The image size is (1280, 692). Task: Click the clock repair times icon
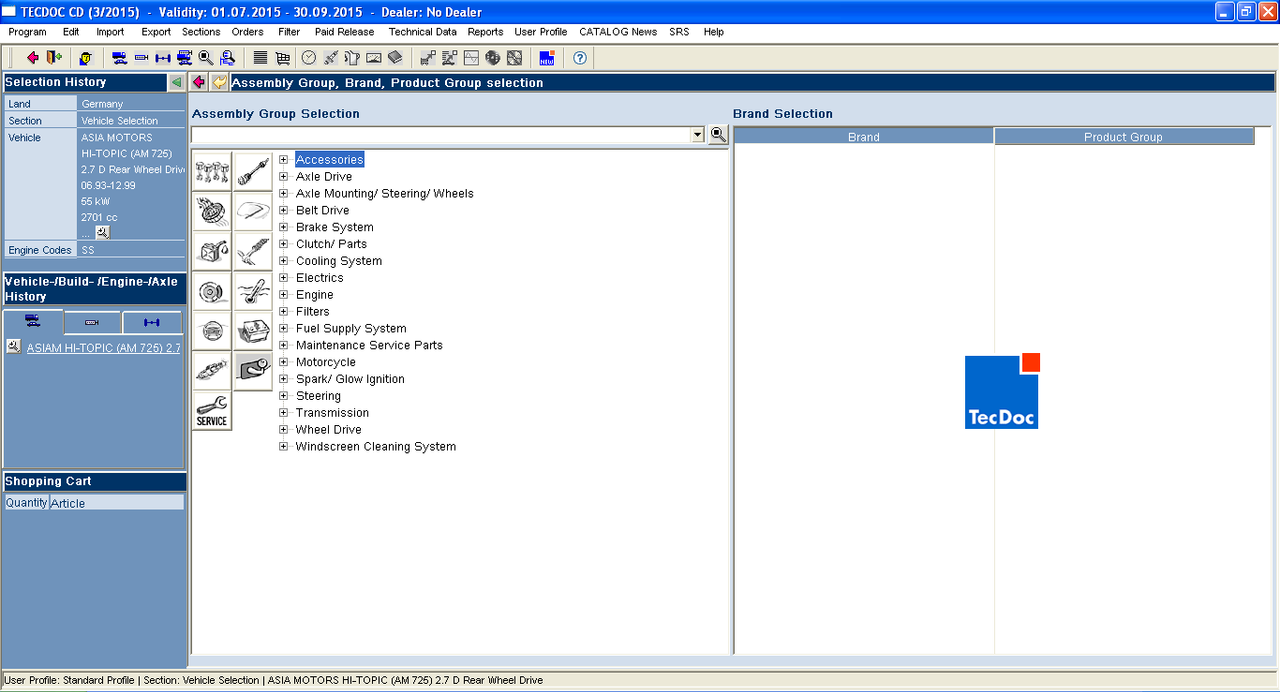[309, 58]
